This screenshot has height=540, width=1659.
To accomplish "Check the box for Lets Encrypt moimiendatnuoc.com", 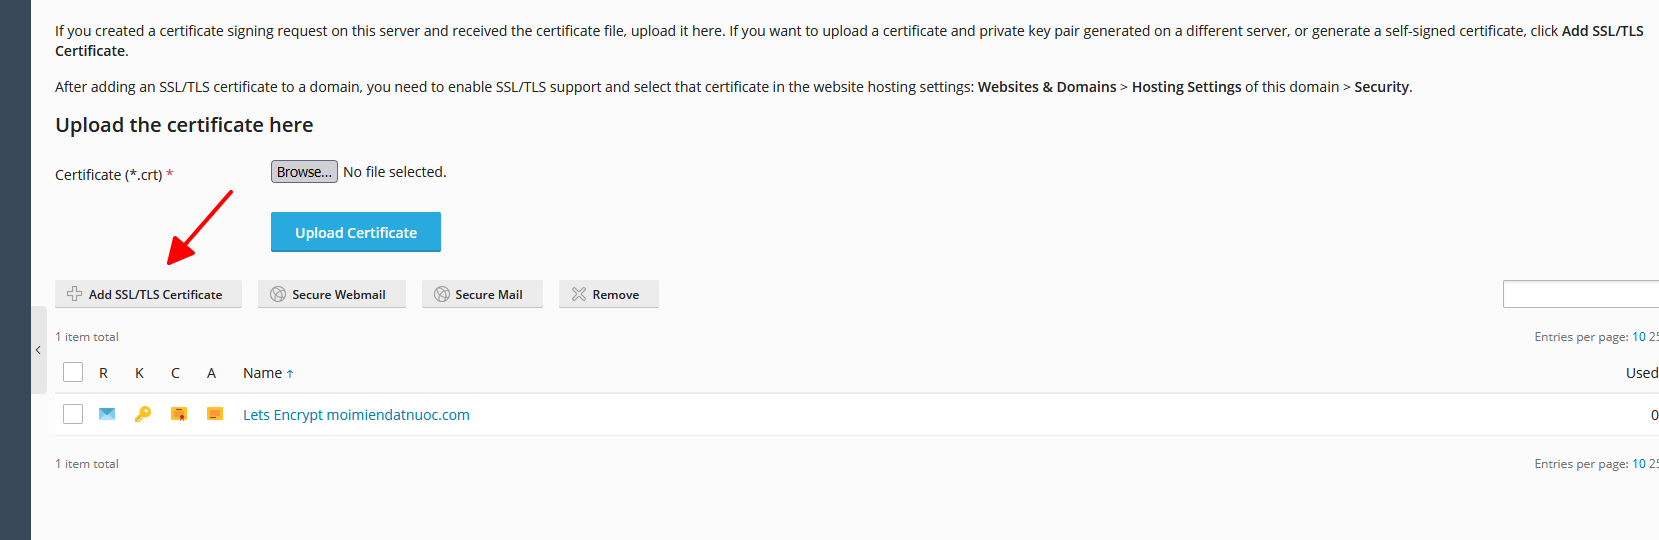I will point(73,414).
